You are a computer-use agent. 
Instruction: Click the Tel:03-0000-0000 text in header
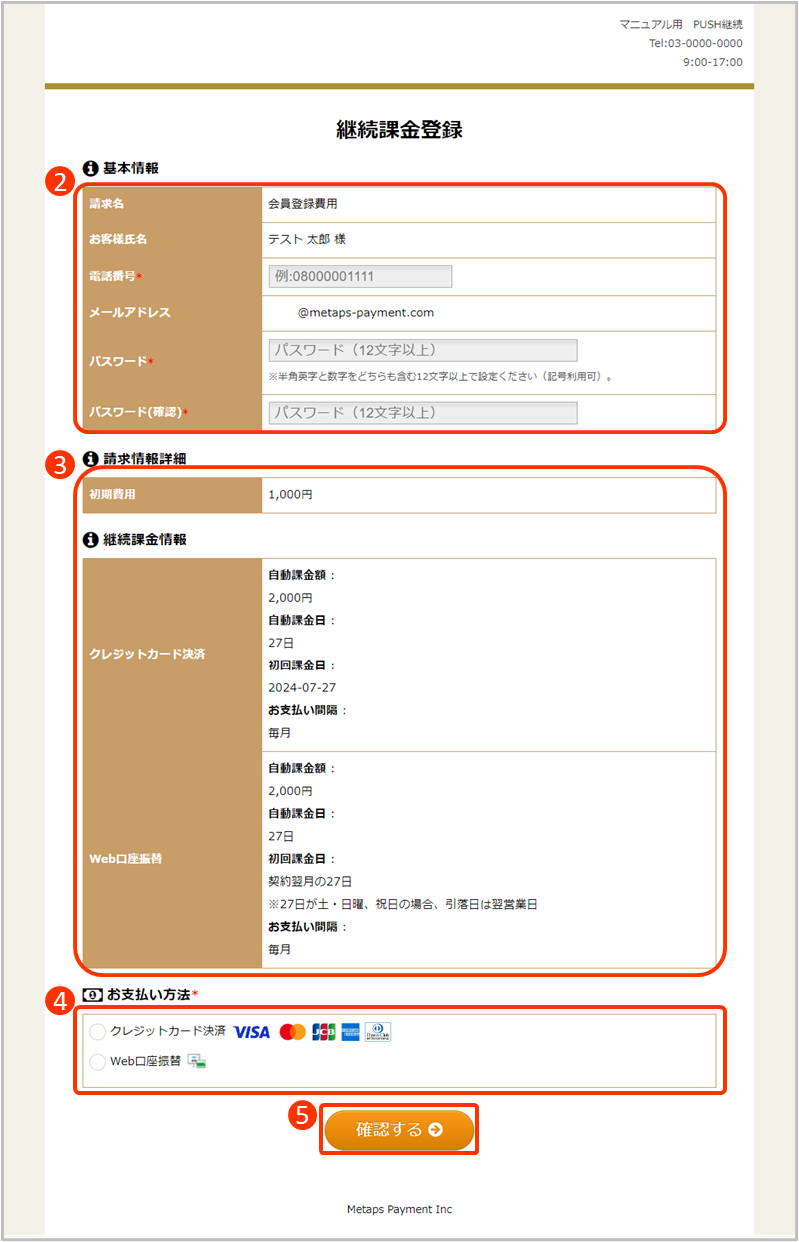click(695, 43)
